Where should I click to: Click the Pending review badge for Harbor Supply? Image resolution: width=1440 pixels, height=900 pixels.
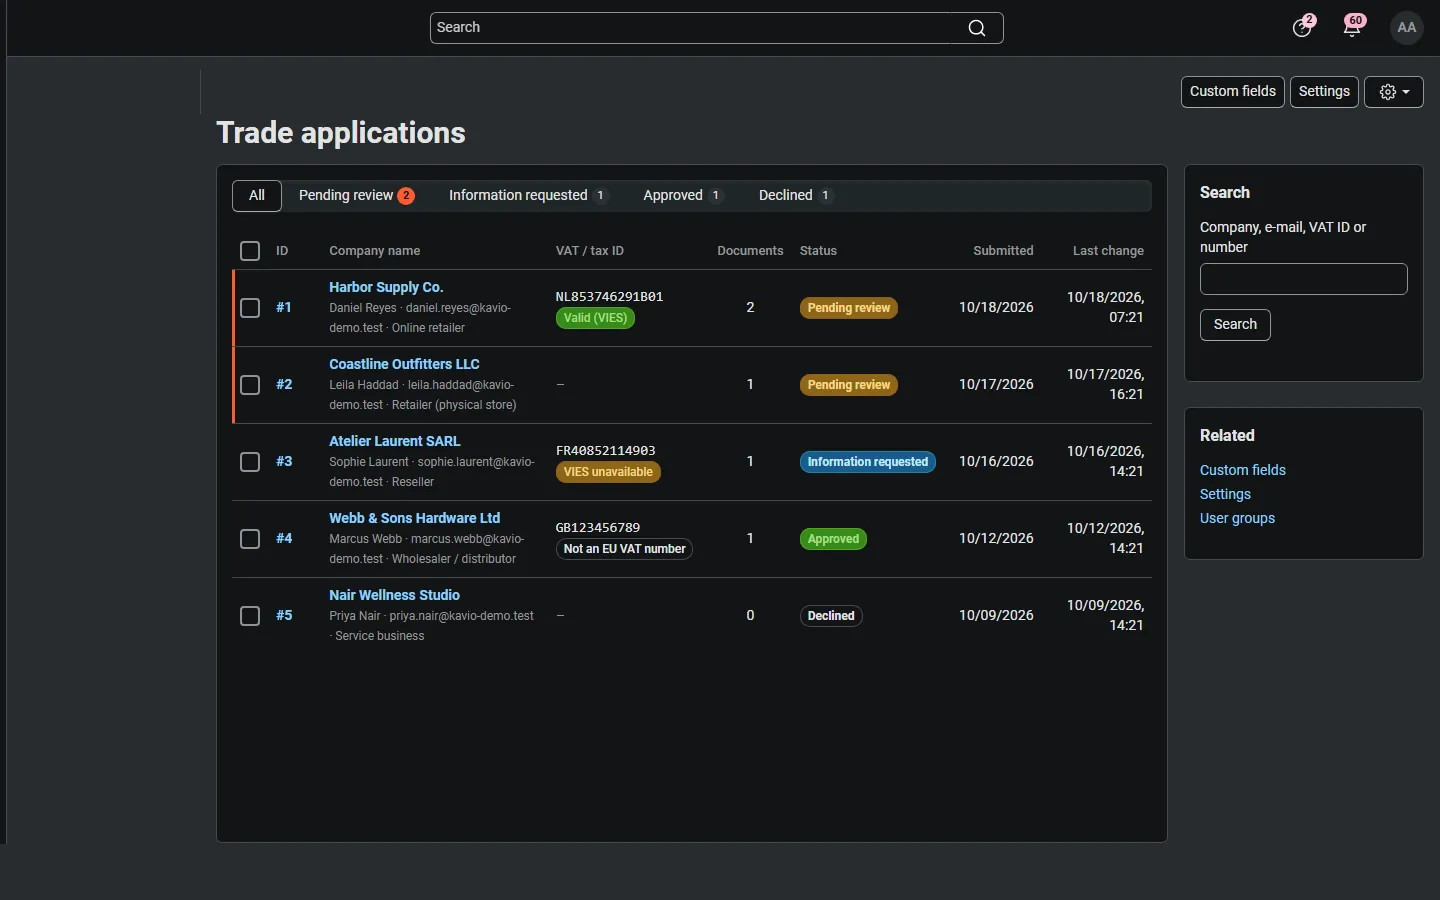849,308
